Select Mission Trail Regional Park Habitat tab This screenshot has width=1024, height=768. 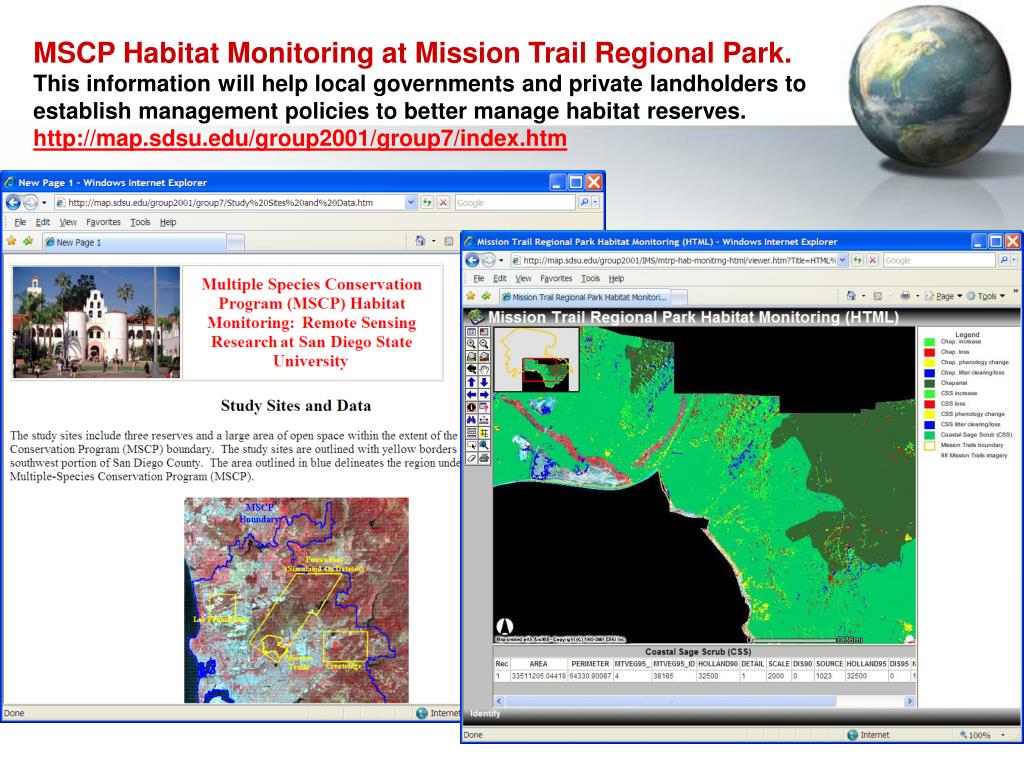point(584,296)
